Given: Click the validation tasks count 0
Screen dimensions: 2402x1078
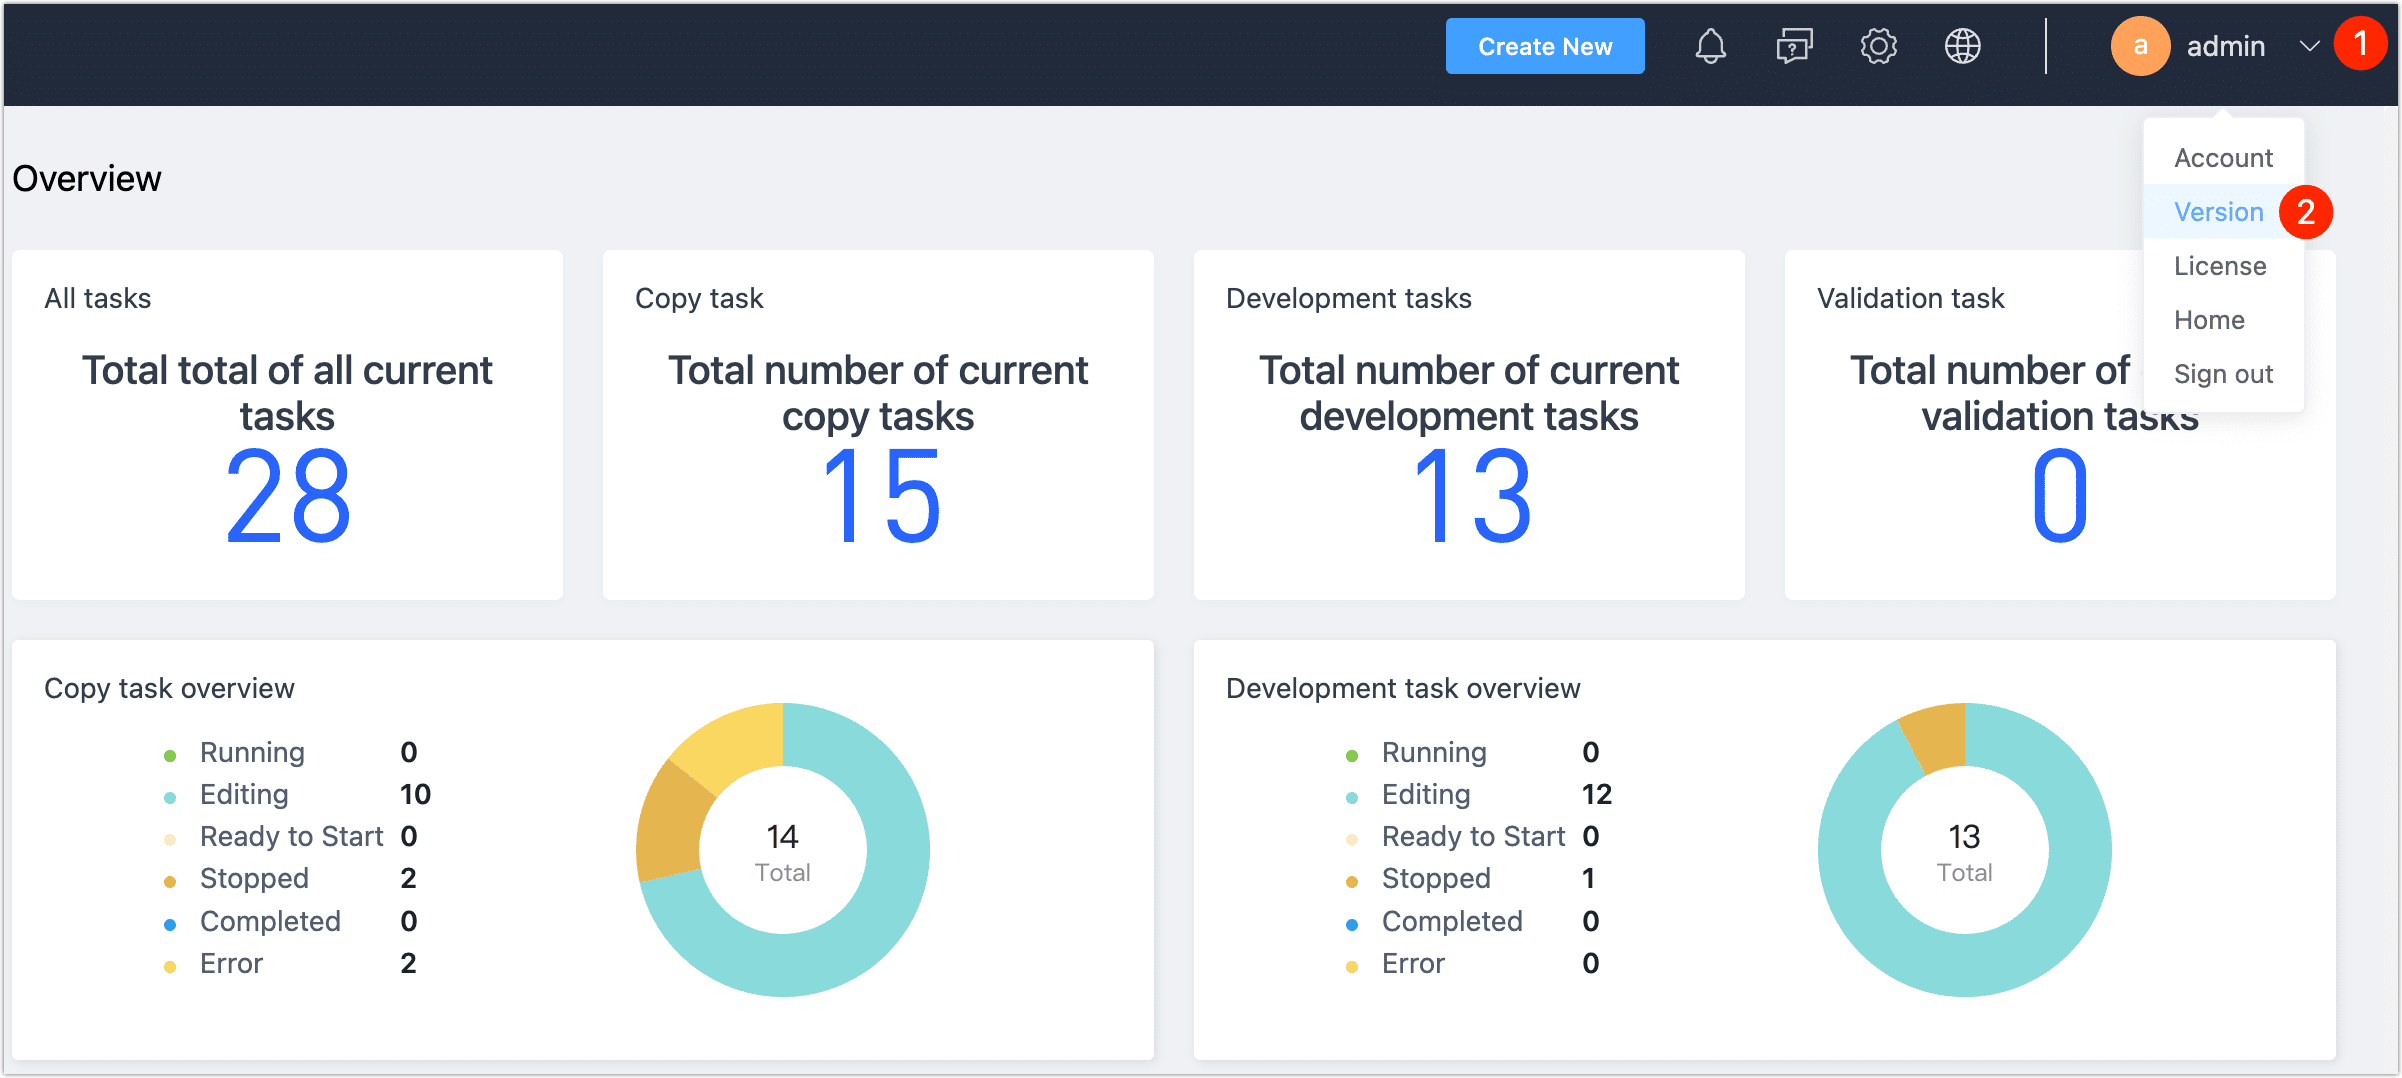Looking at the screenshot, I should 2060,497.
